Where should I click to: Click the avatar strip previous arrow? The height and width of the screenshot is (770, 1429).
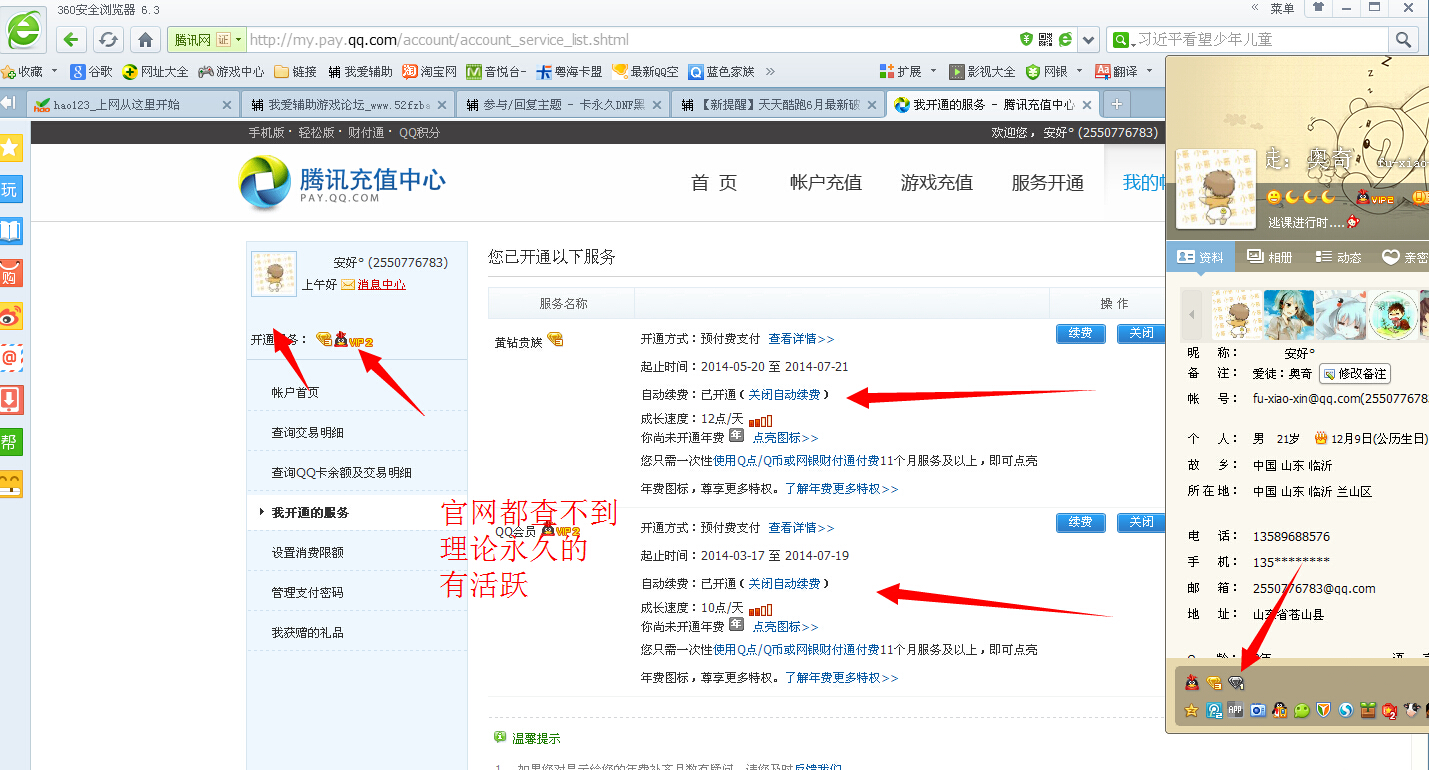(x=1191, y=316)
